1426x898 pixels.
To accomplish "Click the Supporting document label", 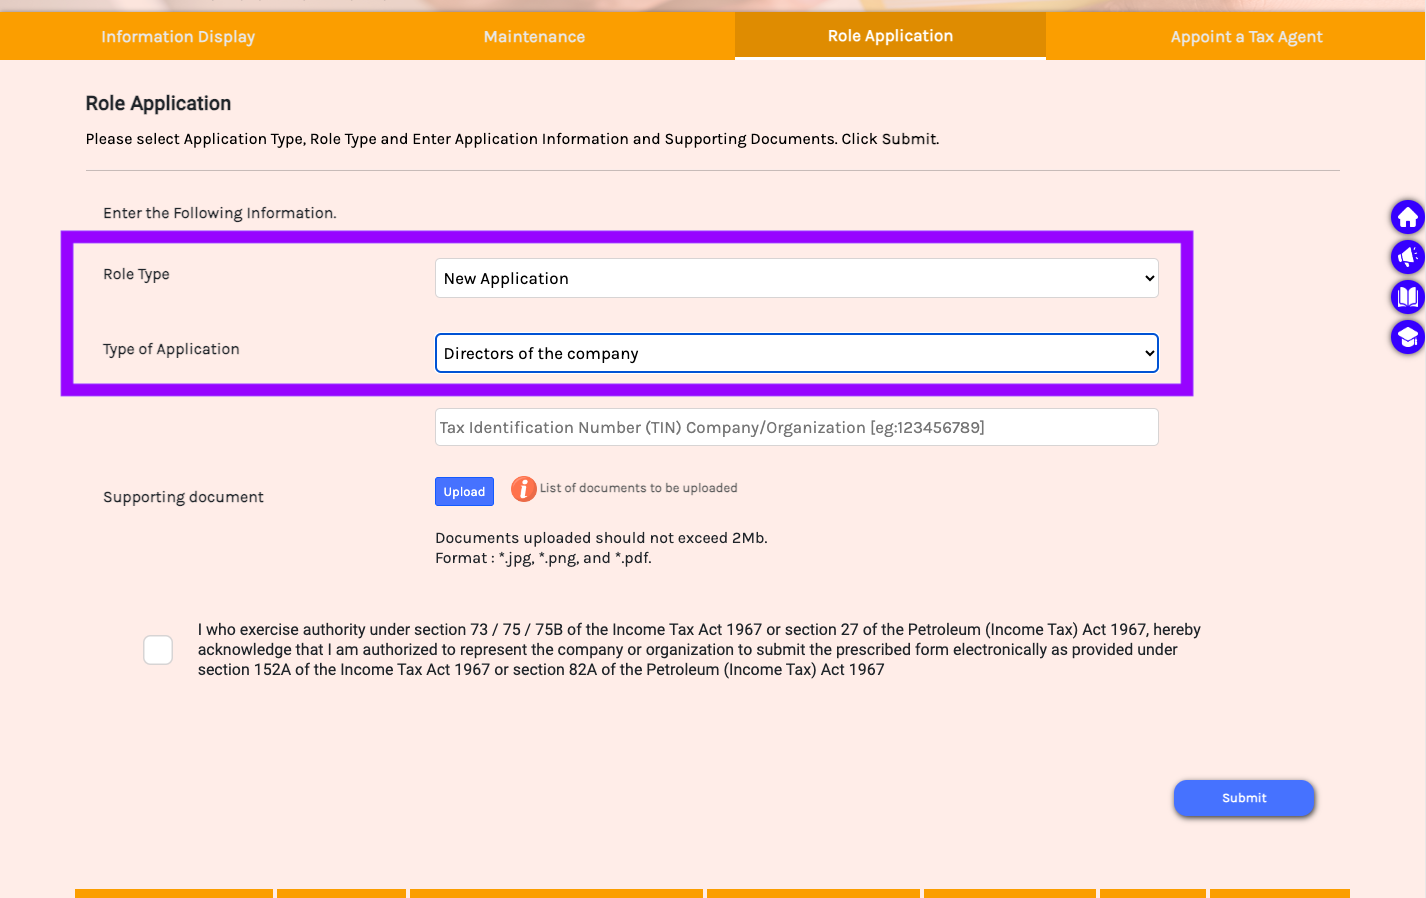I will (x=183, y=497).
